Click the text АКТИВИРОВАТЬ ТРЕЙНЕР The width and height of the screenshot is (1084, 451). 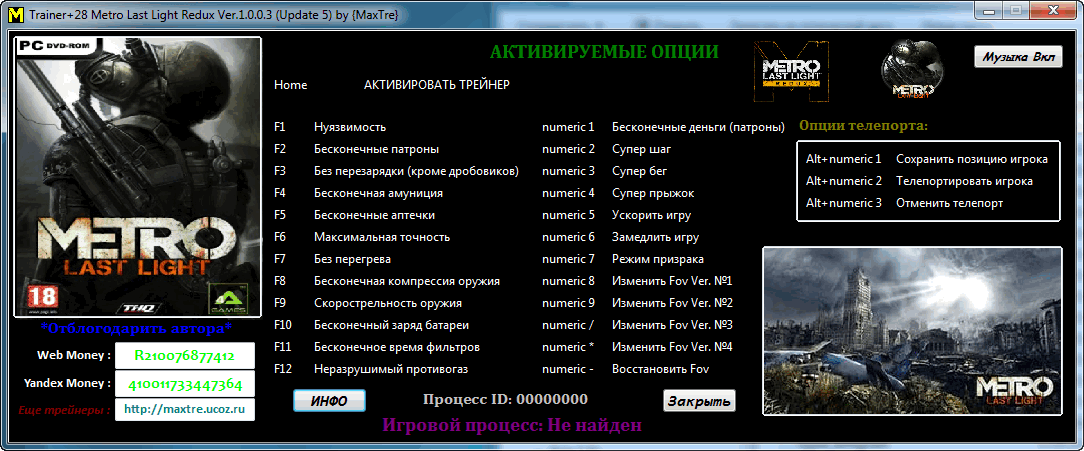(x=436, y=84)
